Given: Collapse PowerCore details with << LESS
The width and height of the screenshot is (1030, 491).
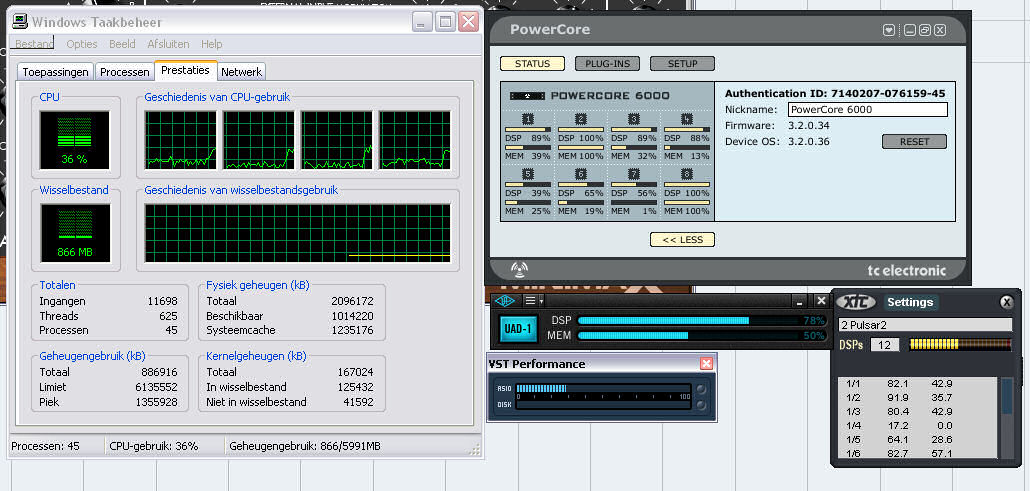Looking at the screenshot, I should click(x=683, y=239).
